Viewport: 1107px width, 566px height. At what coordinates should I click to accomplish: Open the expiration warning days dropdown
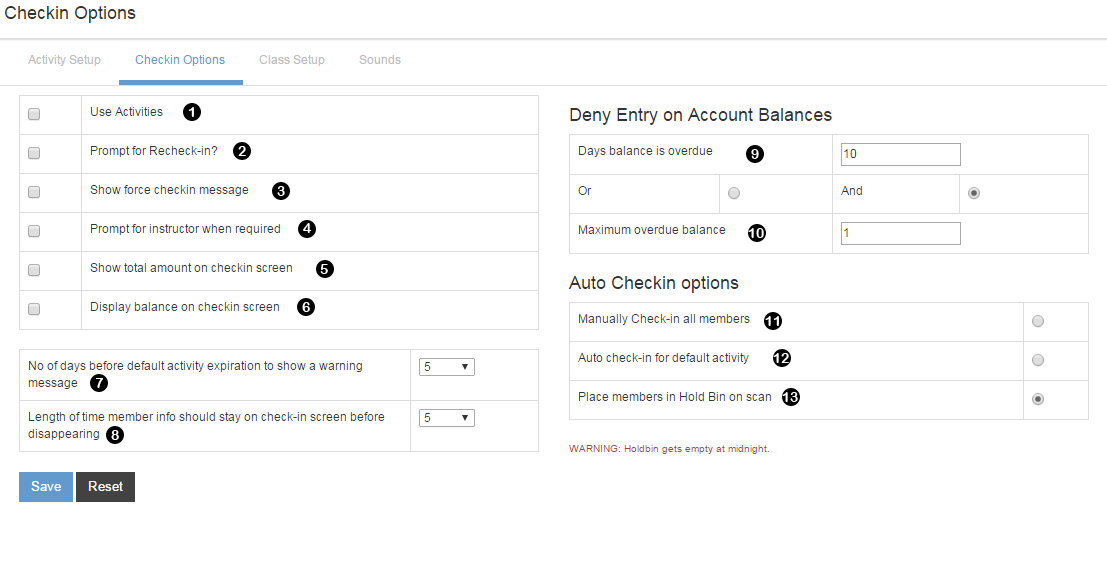click(446, 367)
